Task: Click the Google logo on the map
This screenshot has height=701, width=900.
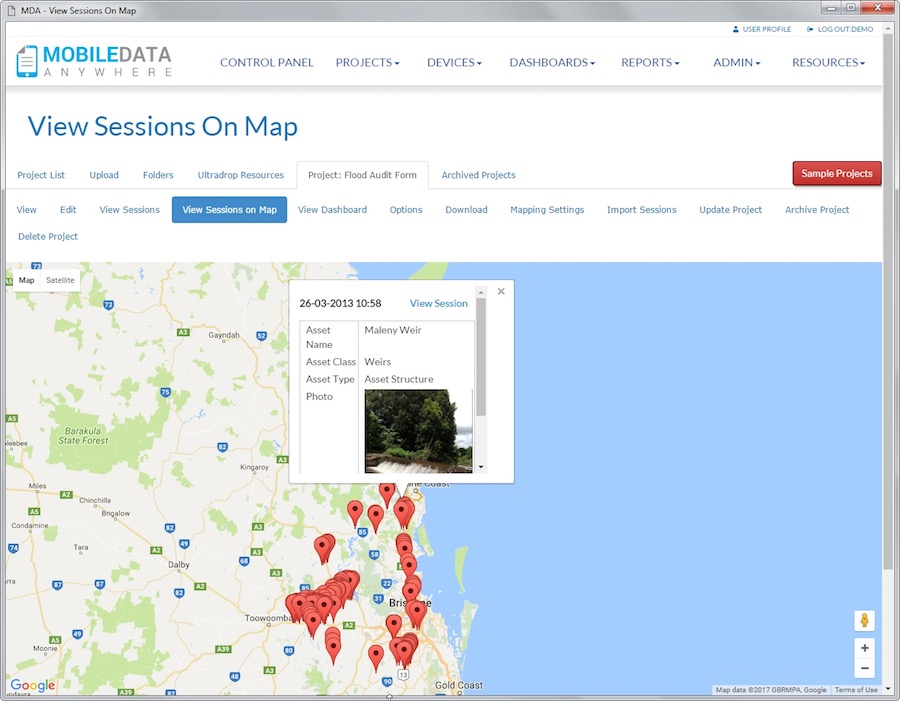Action: tap(33, 685)
